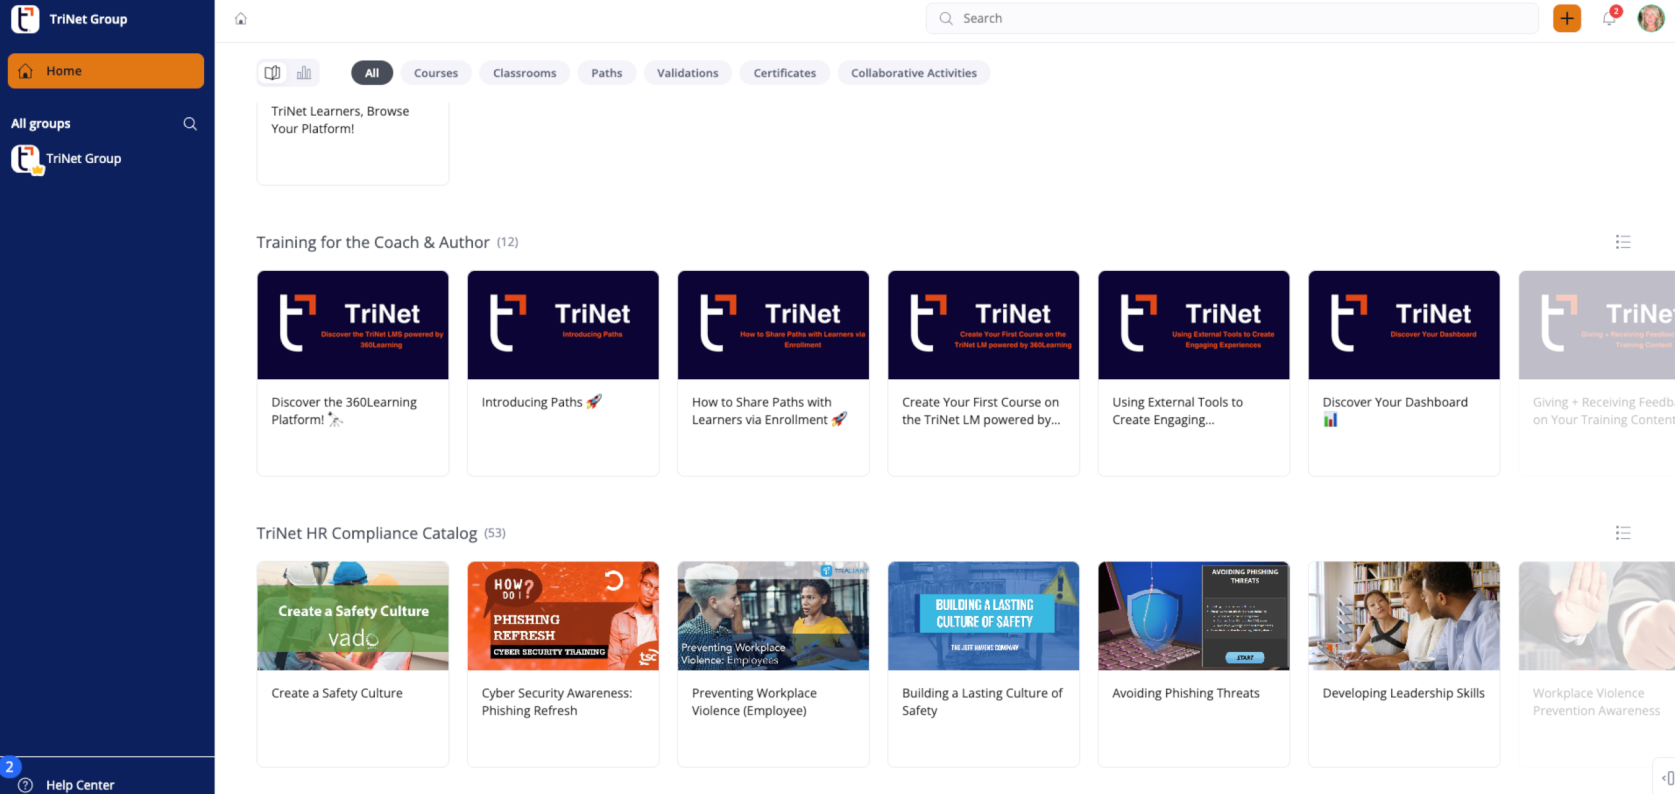This screenshot has height=794, width=1675.
Task: Click Developing Leadership Skills title text
Action: pos(1404,693)
